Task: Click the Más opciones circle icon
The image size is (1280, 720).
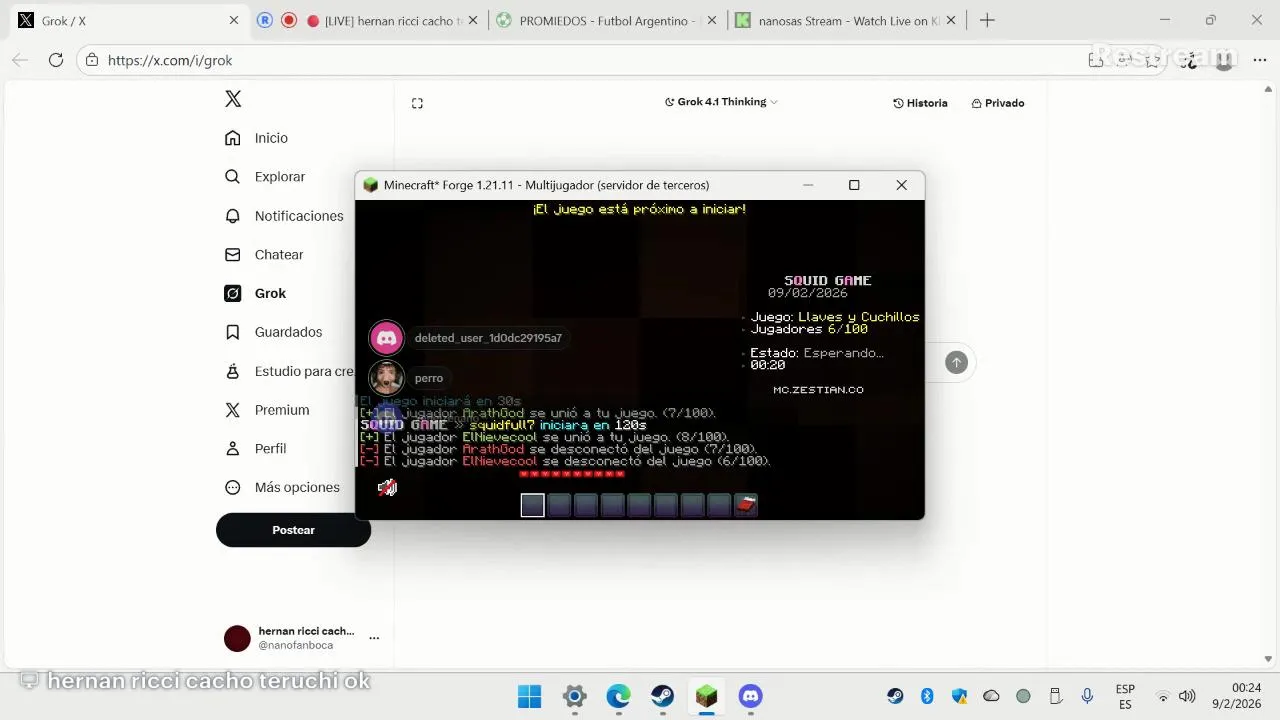Action: tap(233, 488)
